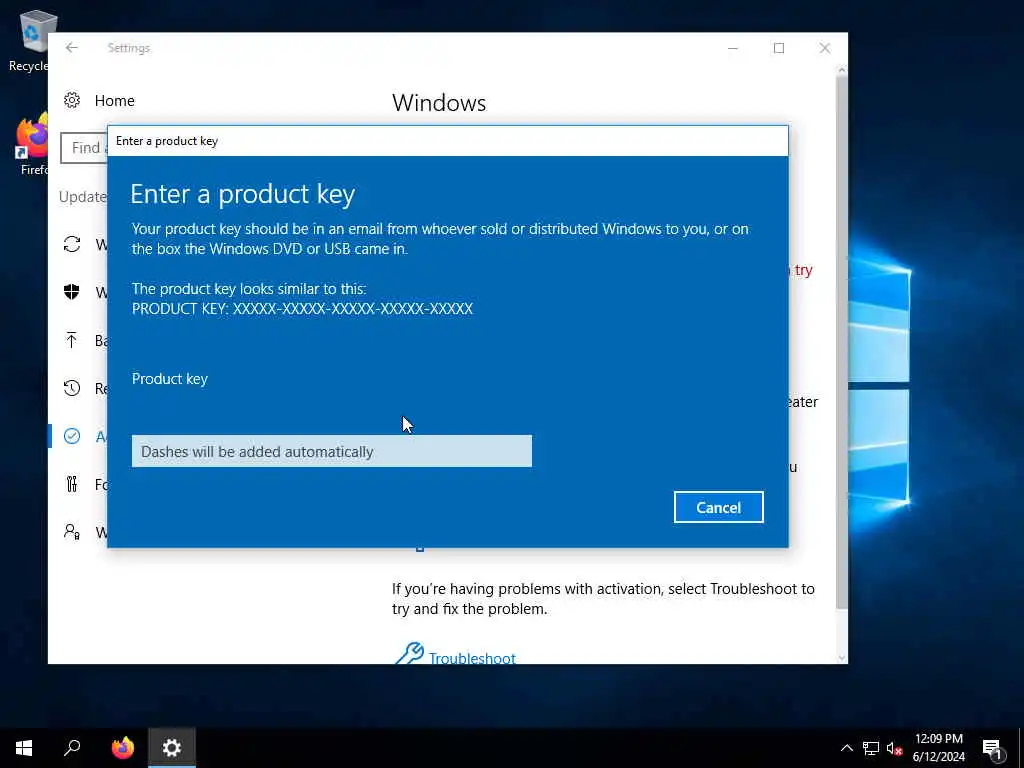The height and width of the screenshot is (768, 1024).
Task: Open the taskbar clock and date
Action: [x=938, y=748]
